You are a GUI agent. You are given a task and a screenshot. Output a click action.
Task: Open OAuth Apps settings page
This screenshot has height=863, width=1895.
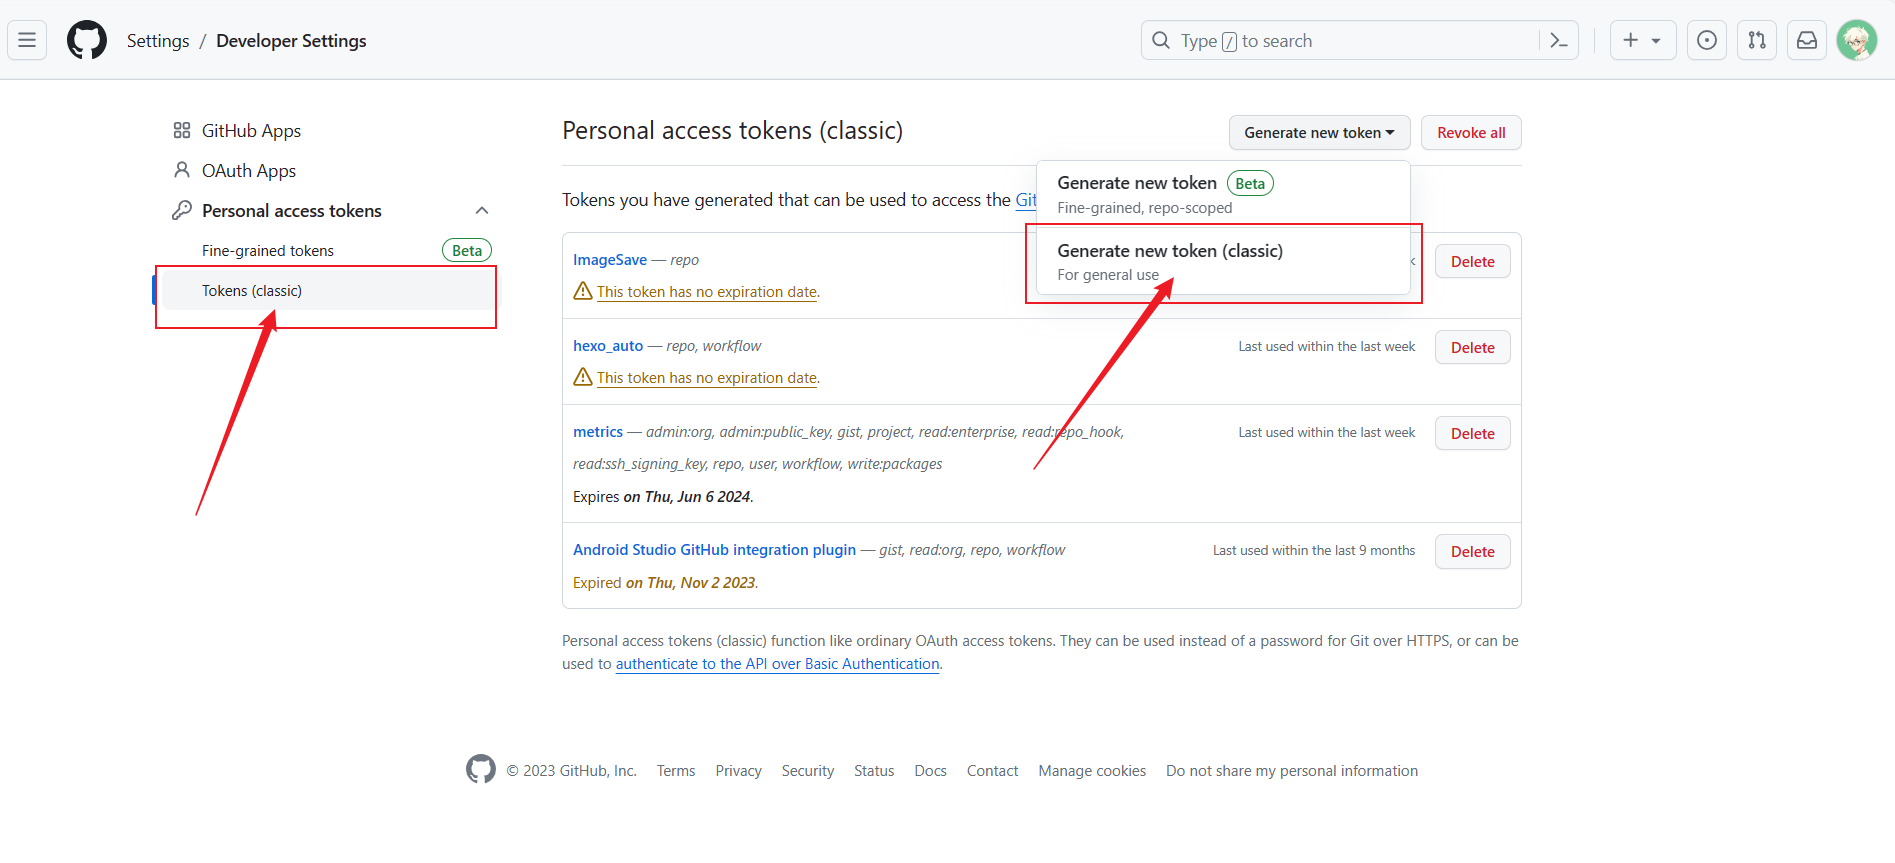[249, 170]
